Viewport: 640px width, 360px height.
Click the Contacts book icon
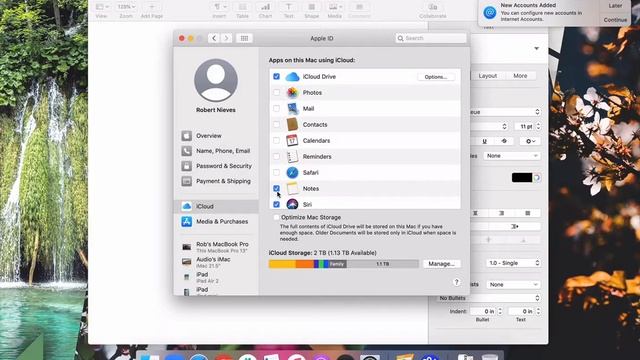[292, 124]
